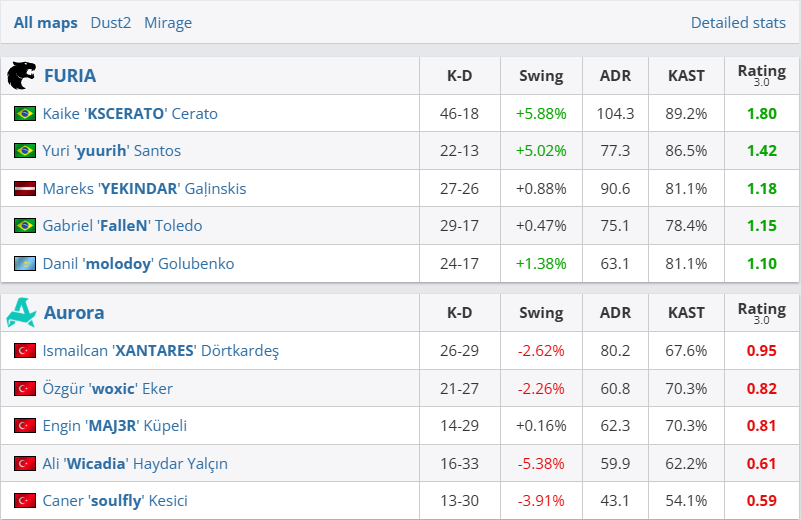Click the Turkey flag beside soulfly

25,501
